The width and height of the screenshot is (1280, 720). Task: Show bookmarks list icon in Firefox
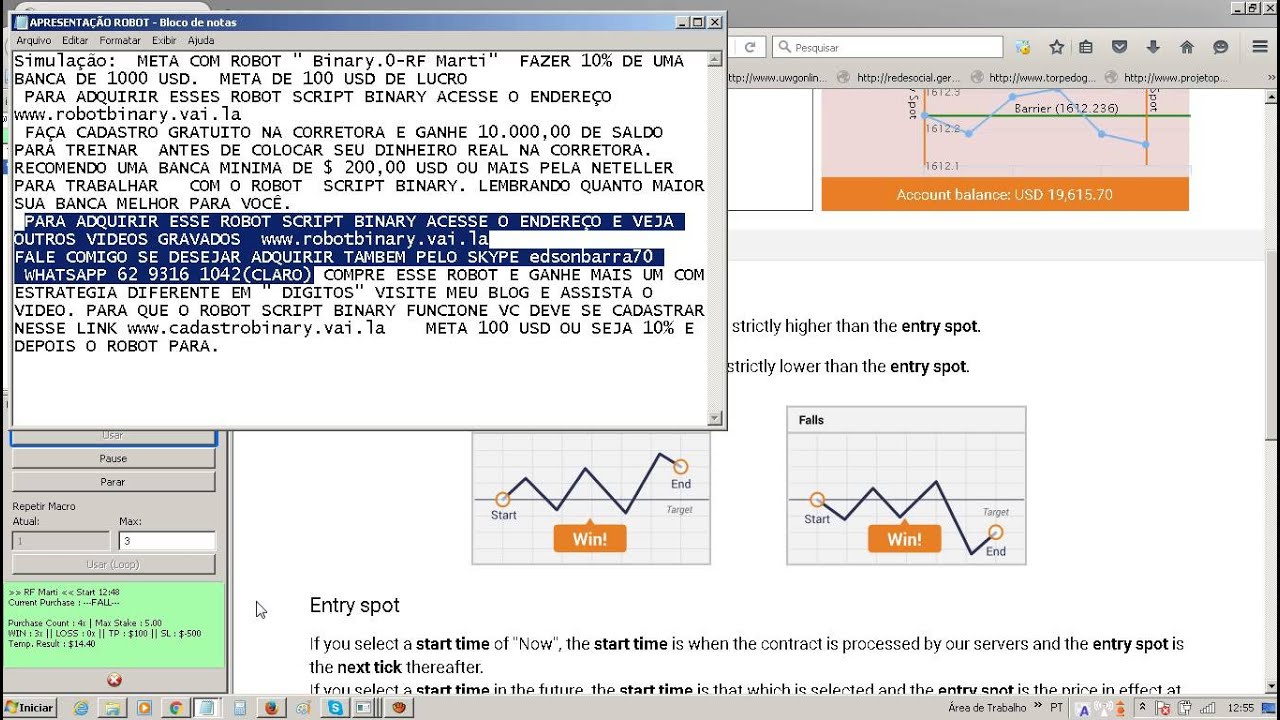coord(1086,47)
